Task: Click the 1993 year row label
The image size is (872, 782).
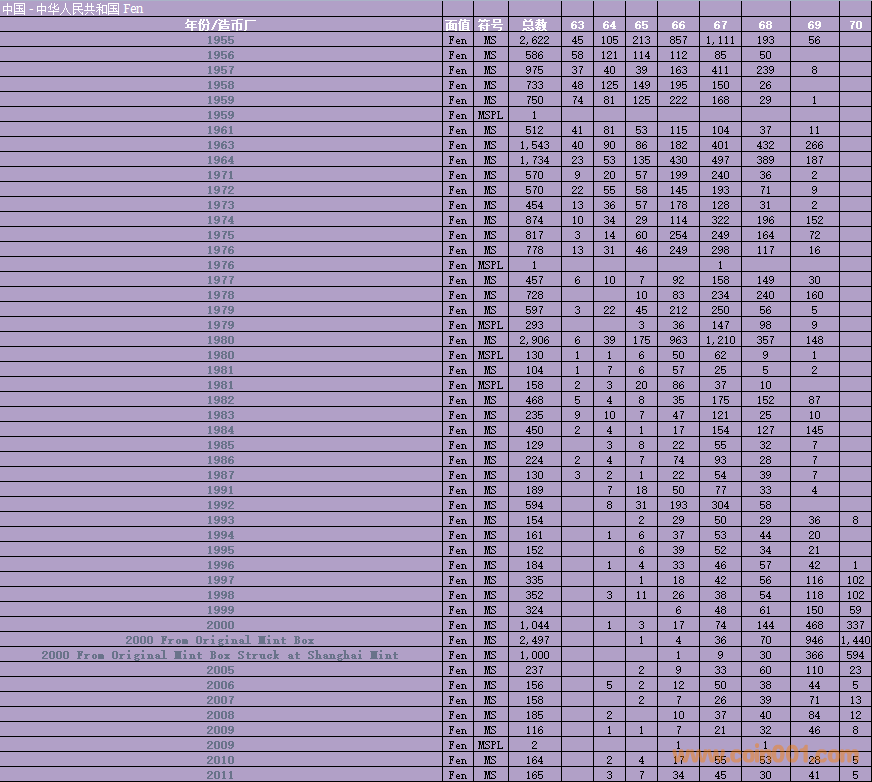Action: [220, 520]
